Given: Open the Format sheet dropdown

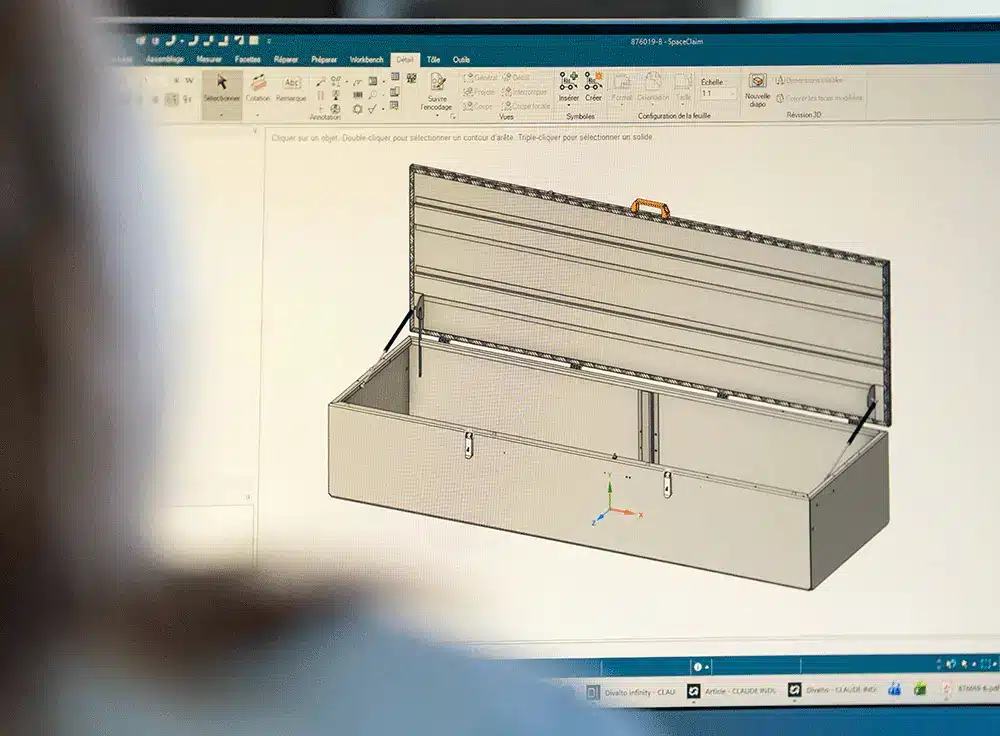Looking at the screenshot, I should [x=622, y=89].
